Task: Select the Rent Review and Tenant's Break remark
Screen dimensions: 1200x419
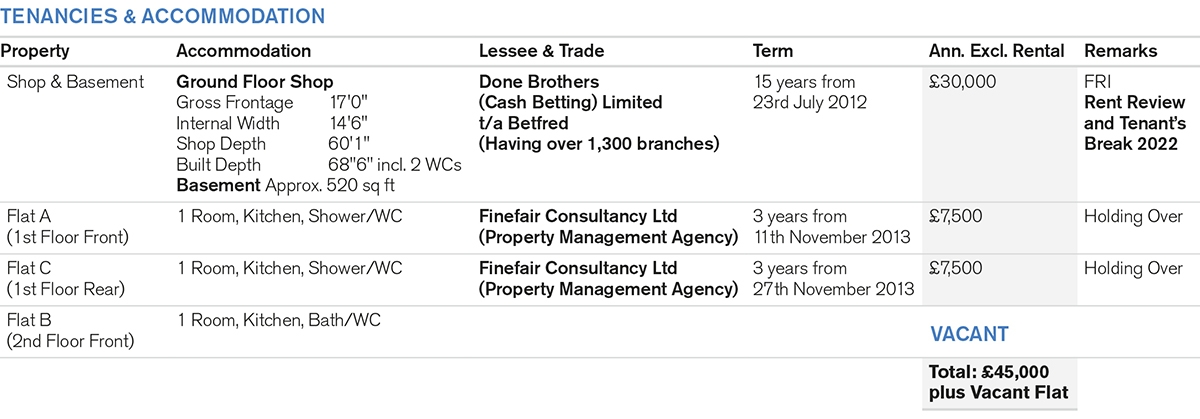Action: click(1134, 123)
